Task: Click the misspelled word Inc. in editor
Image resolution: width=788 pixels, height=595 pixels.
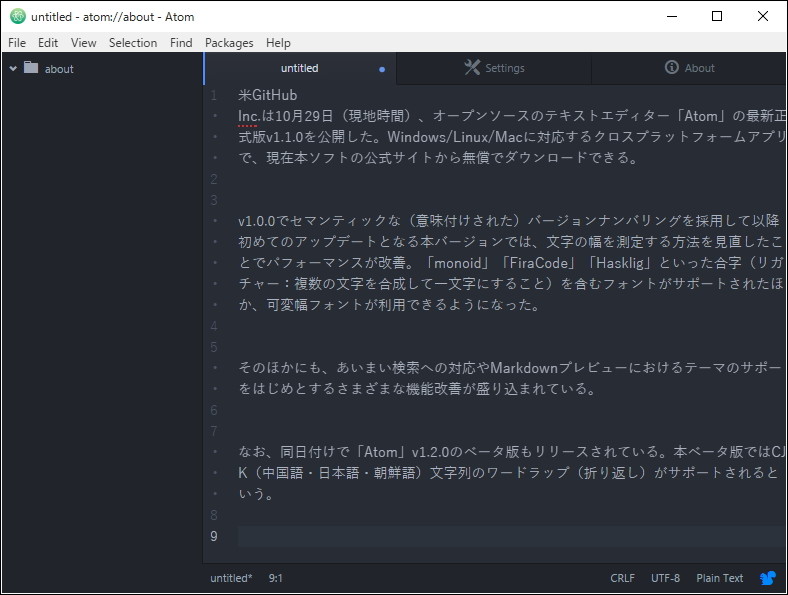Action: click(248, 116)
